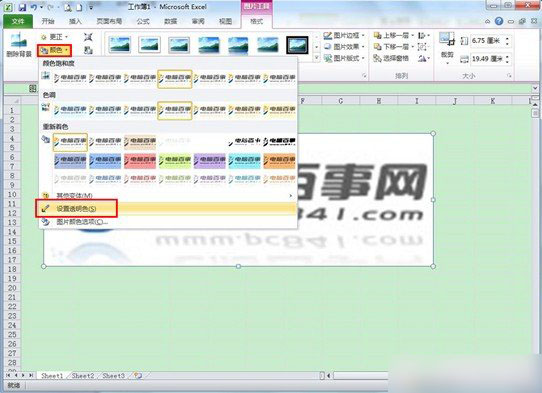Open the 下移一层 send backward dropdown
The width and height of the screenshot is (542, 393).
click(413, 47)
